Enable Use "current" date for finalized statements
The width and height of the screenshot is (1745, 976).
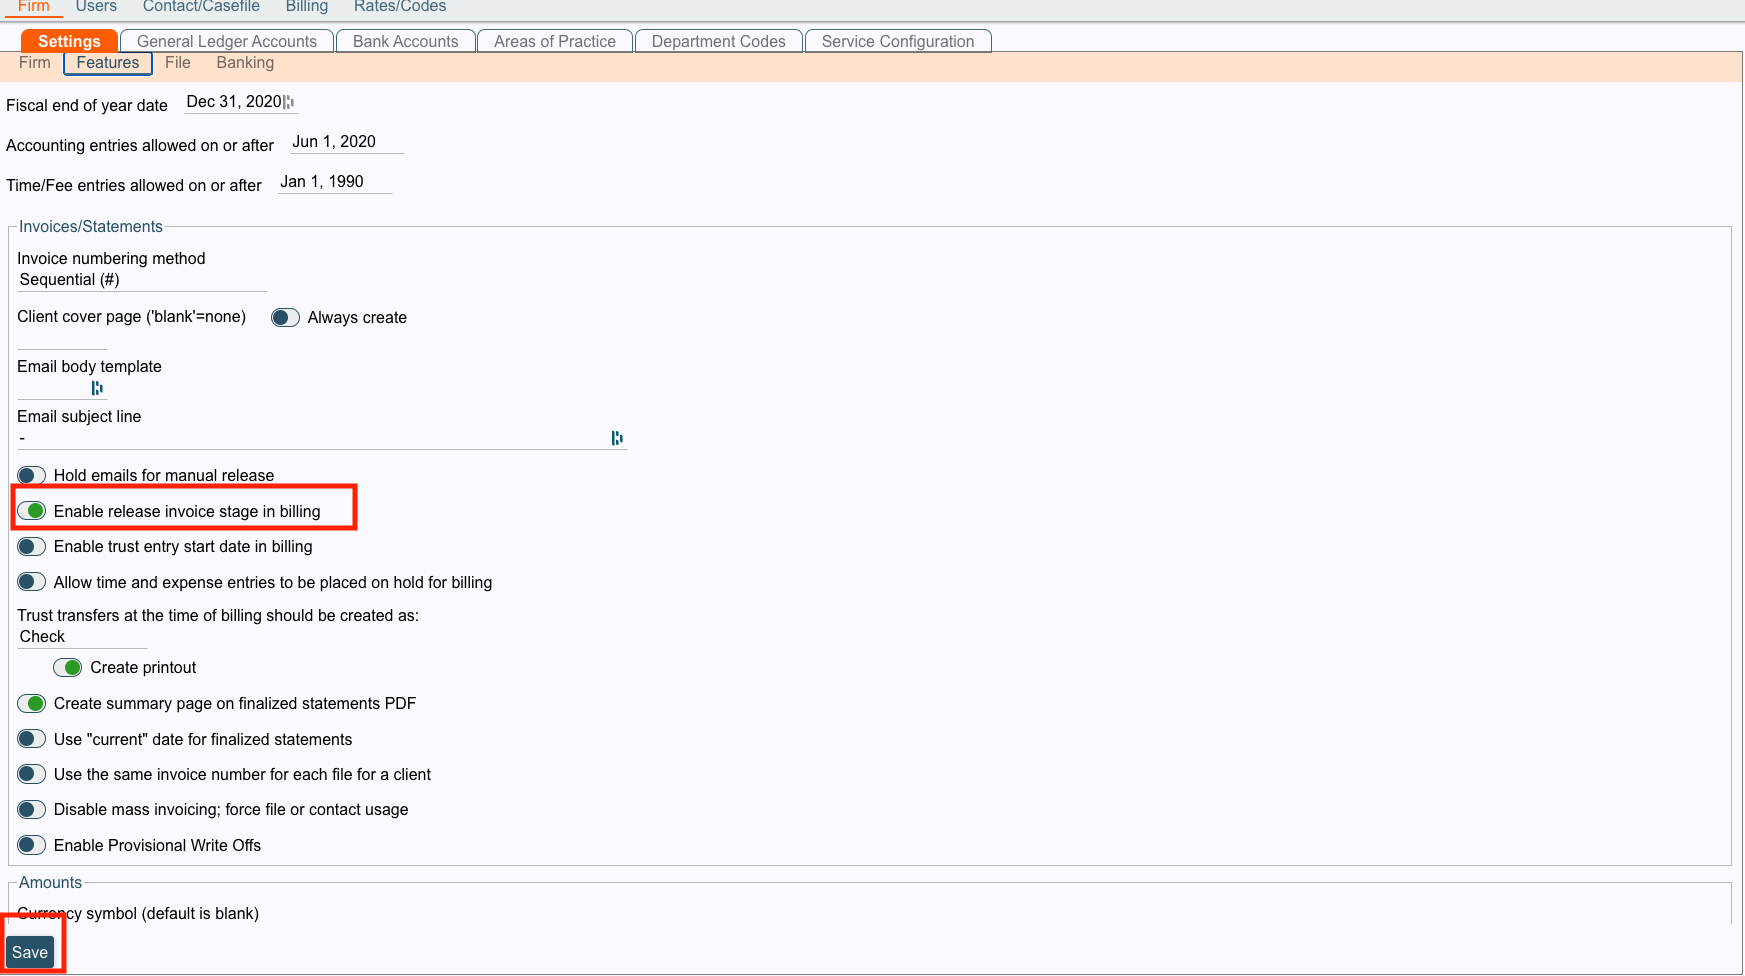pos(32,739)
